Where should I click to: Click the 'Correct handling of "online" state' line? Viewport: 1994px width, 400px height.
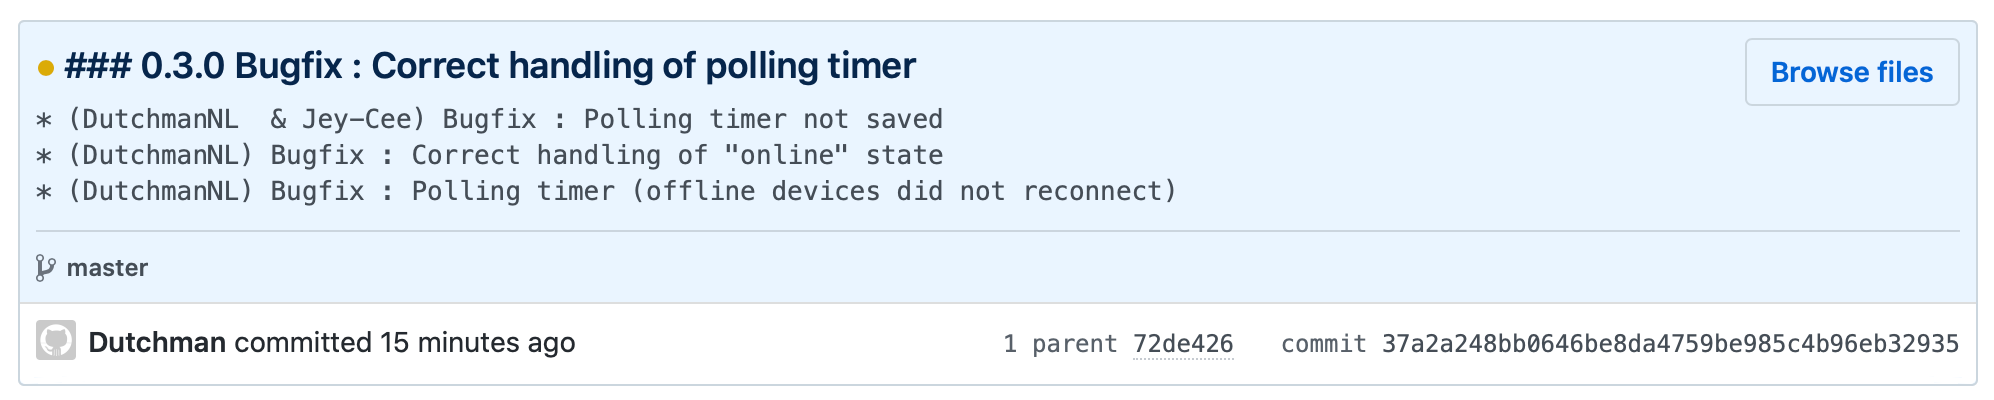[677, 155]
